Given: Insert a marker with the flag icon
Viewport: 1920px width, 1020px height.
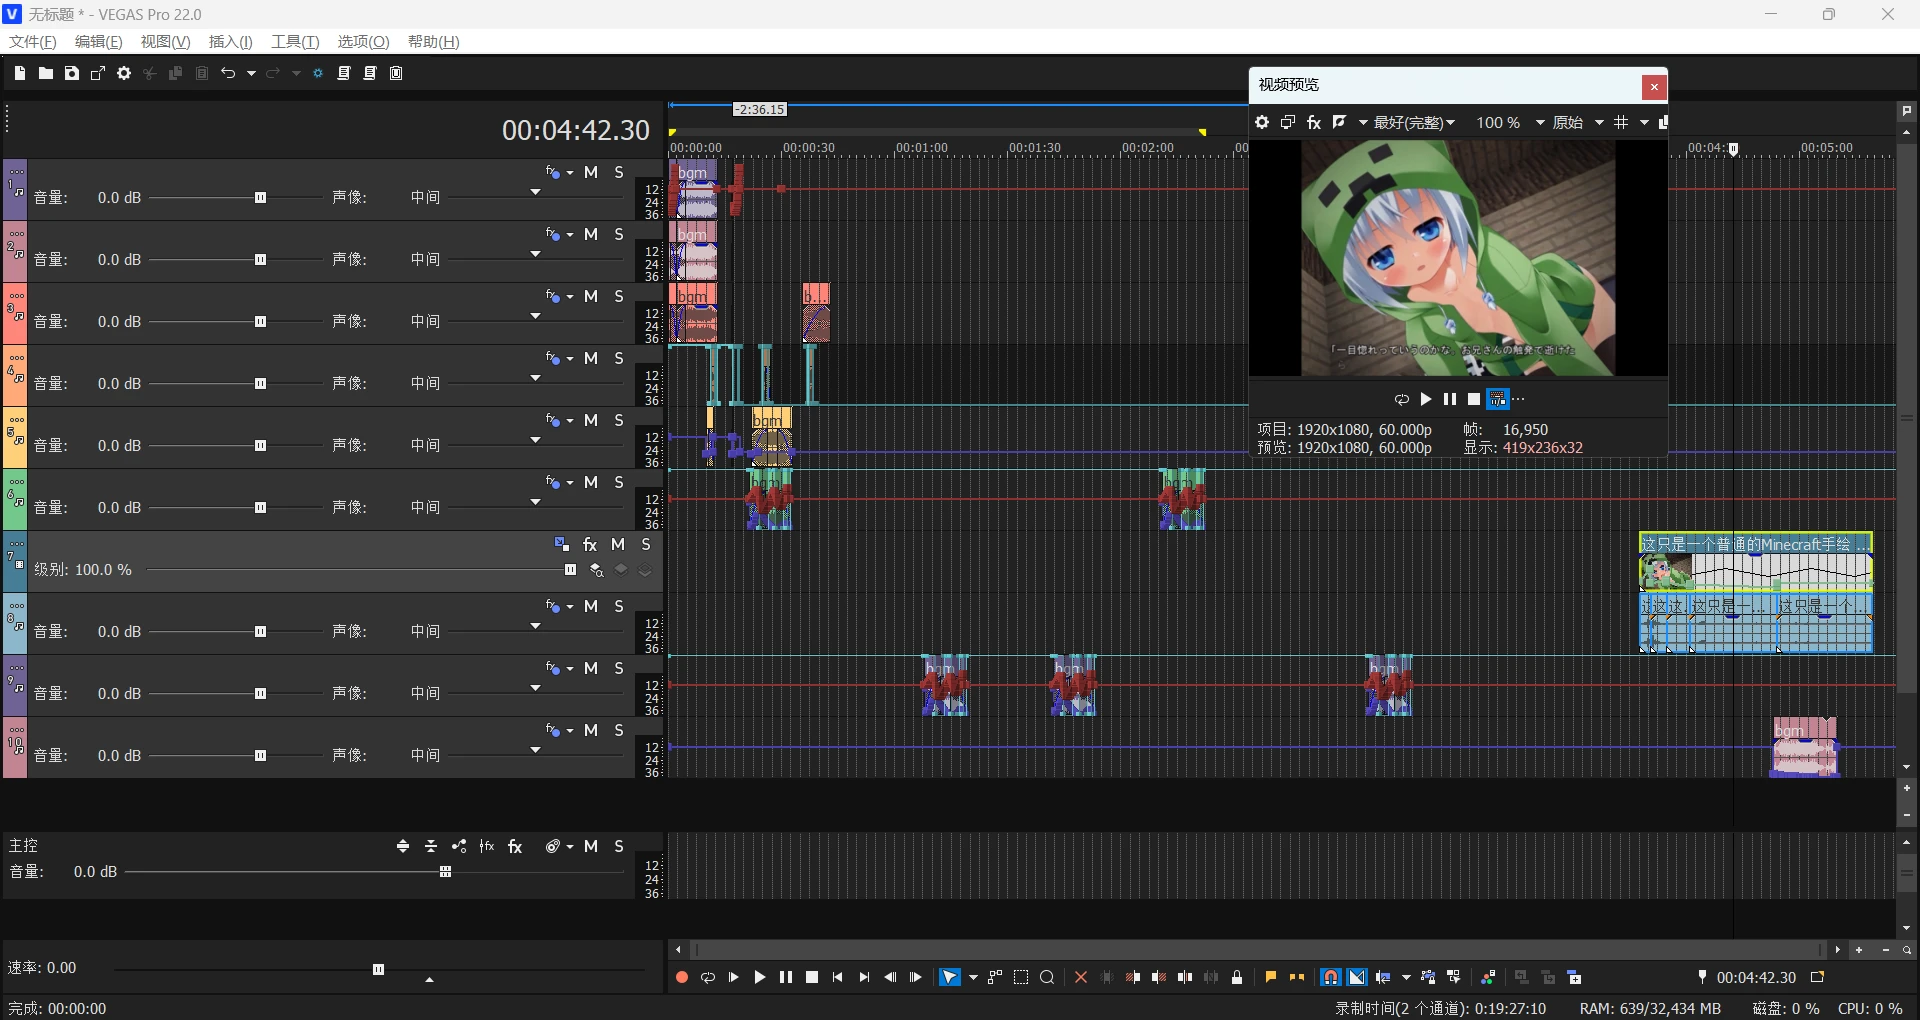Looking at the screenshot, I should point(1270,977).
